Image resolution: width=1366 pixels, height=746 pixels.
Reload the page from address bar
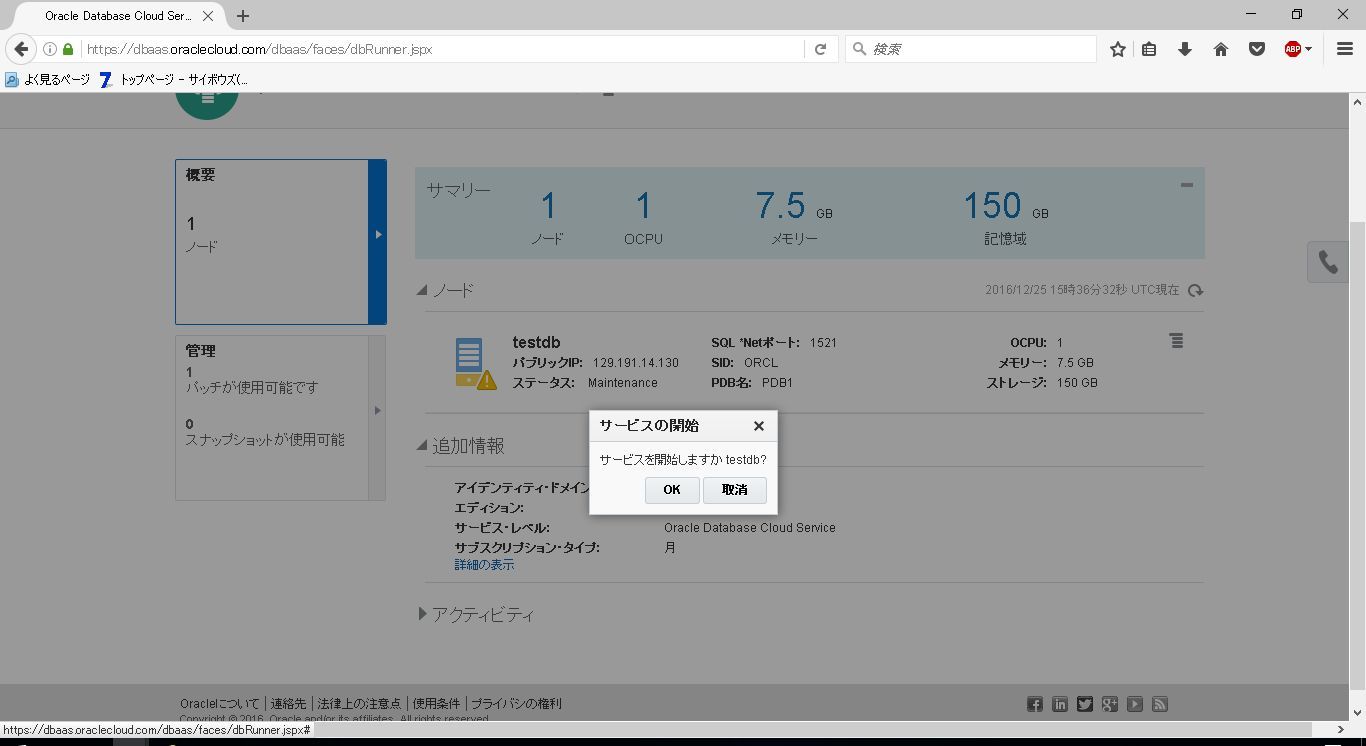click(820, 49)
